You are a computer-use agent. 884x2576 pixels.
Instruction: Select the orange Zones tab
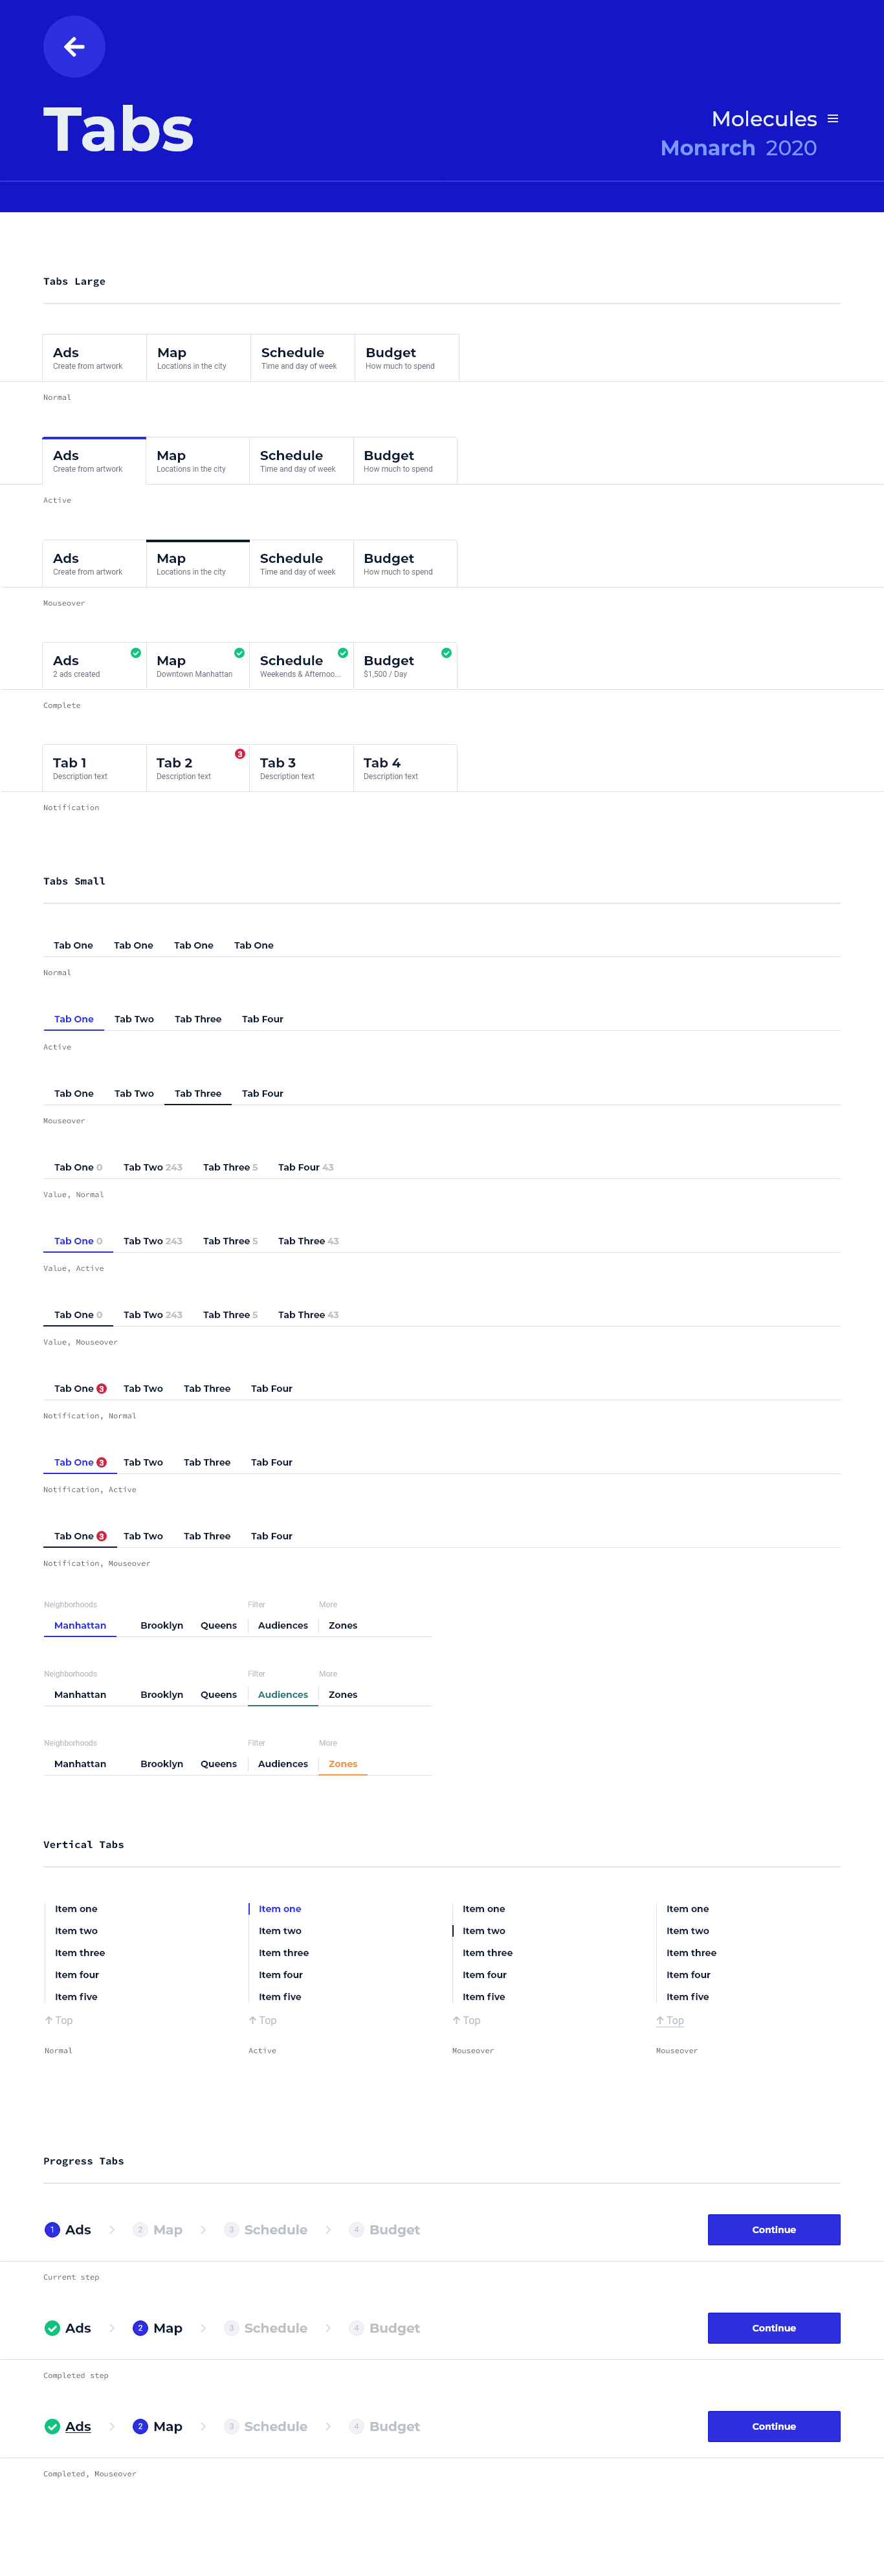pos(343,1764)
